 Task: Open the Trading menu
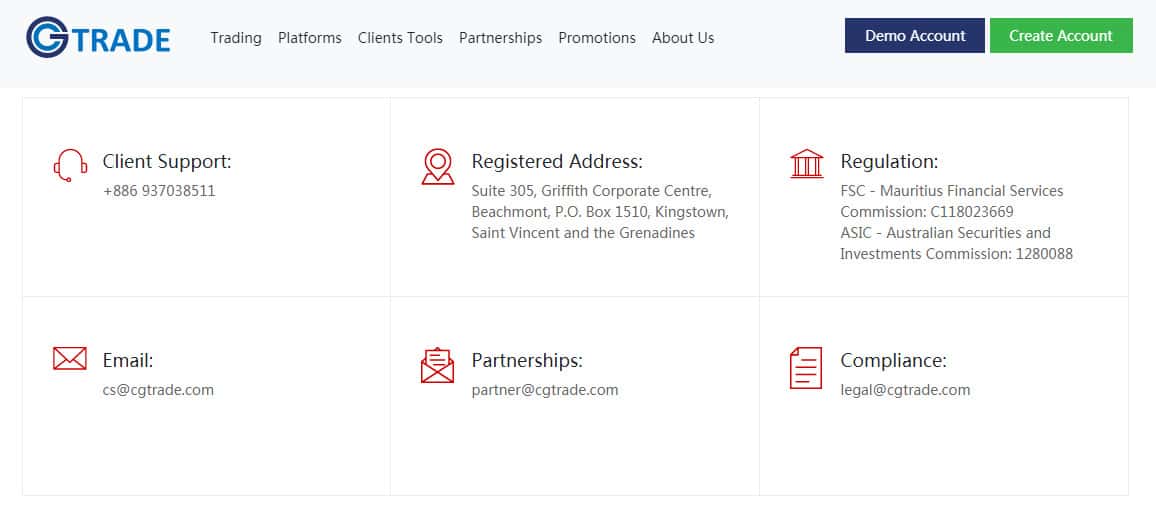236,38
